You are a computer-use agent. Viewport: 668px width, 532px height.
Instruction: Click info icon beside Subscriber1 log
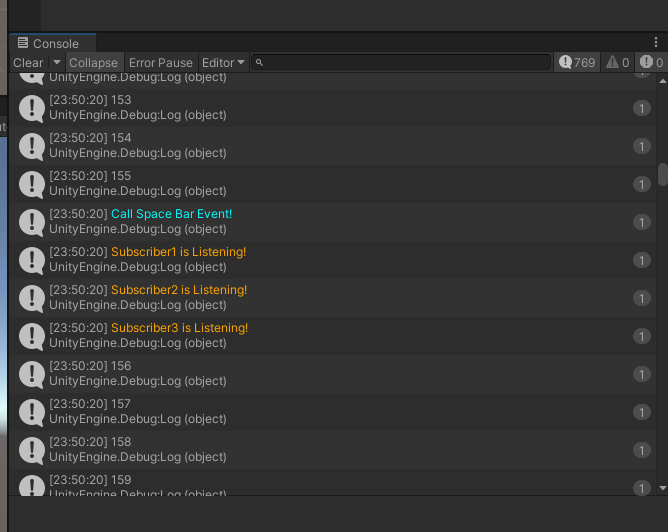(x=32, y=260)
